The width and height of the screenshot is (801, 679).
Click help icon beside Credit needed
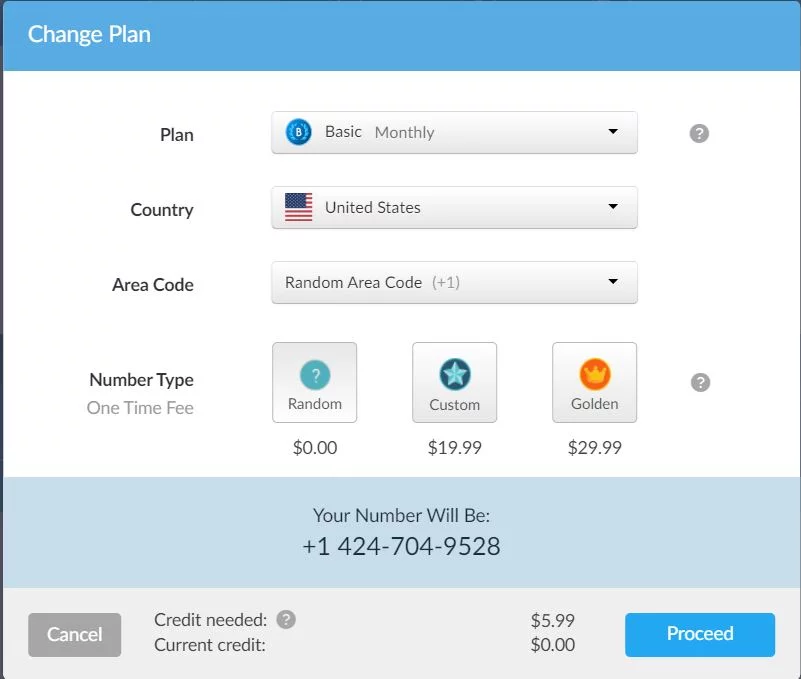click(286, 620)
